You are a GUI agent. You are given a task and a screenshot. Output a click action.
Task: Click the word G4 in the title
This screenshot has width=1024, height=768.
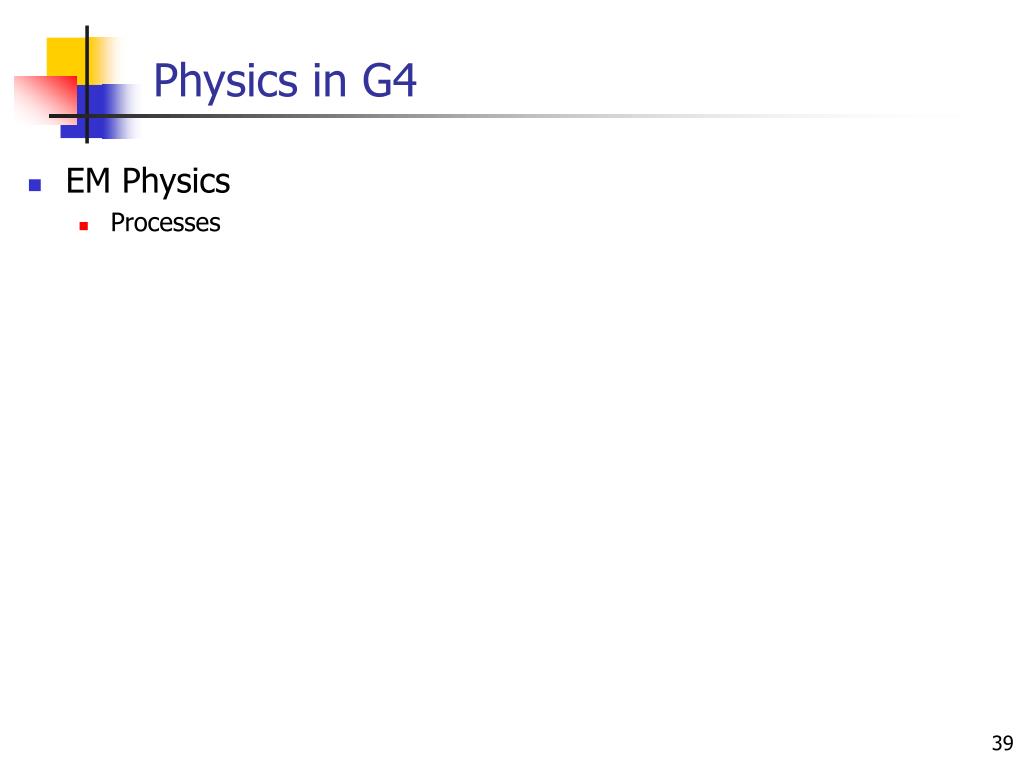click(x=389, y=79)
